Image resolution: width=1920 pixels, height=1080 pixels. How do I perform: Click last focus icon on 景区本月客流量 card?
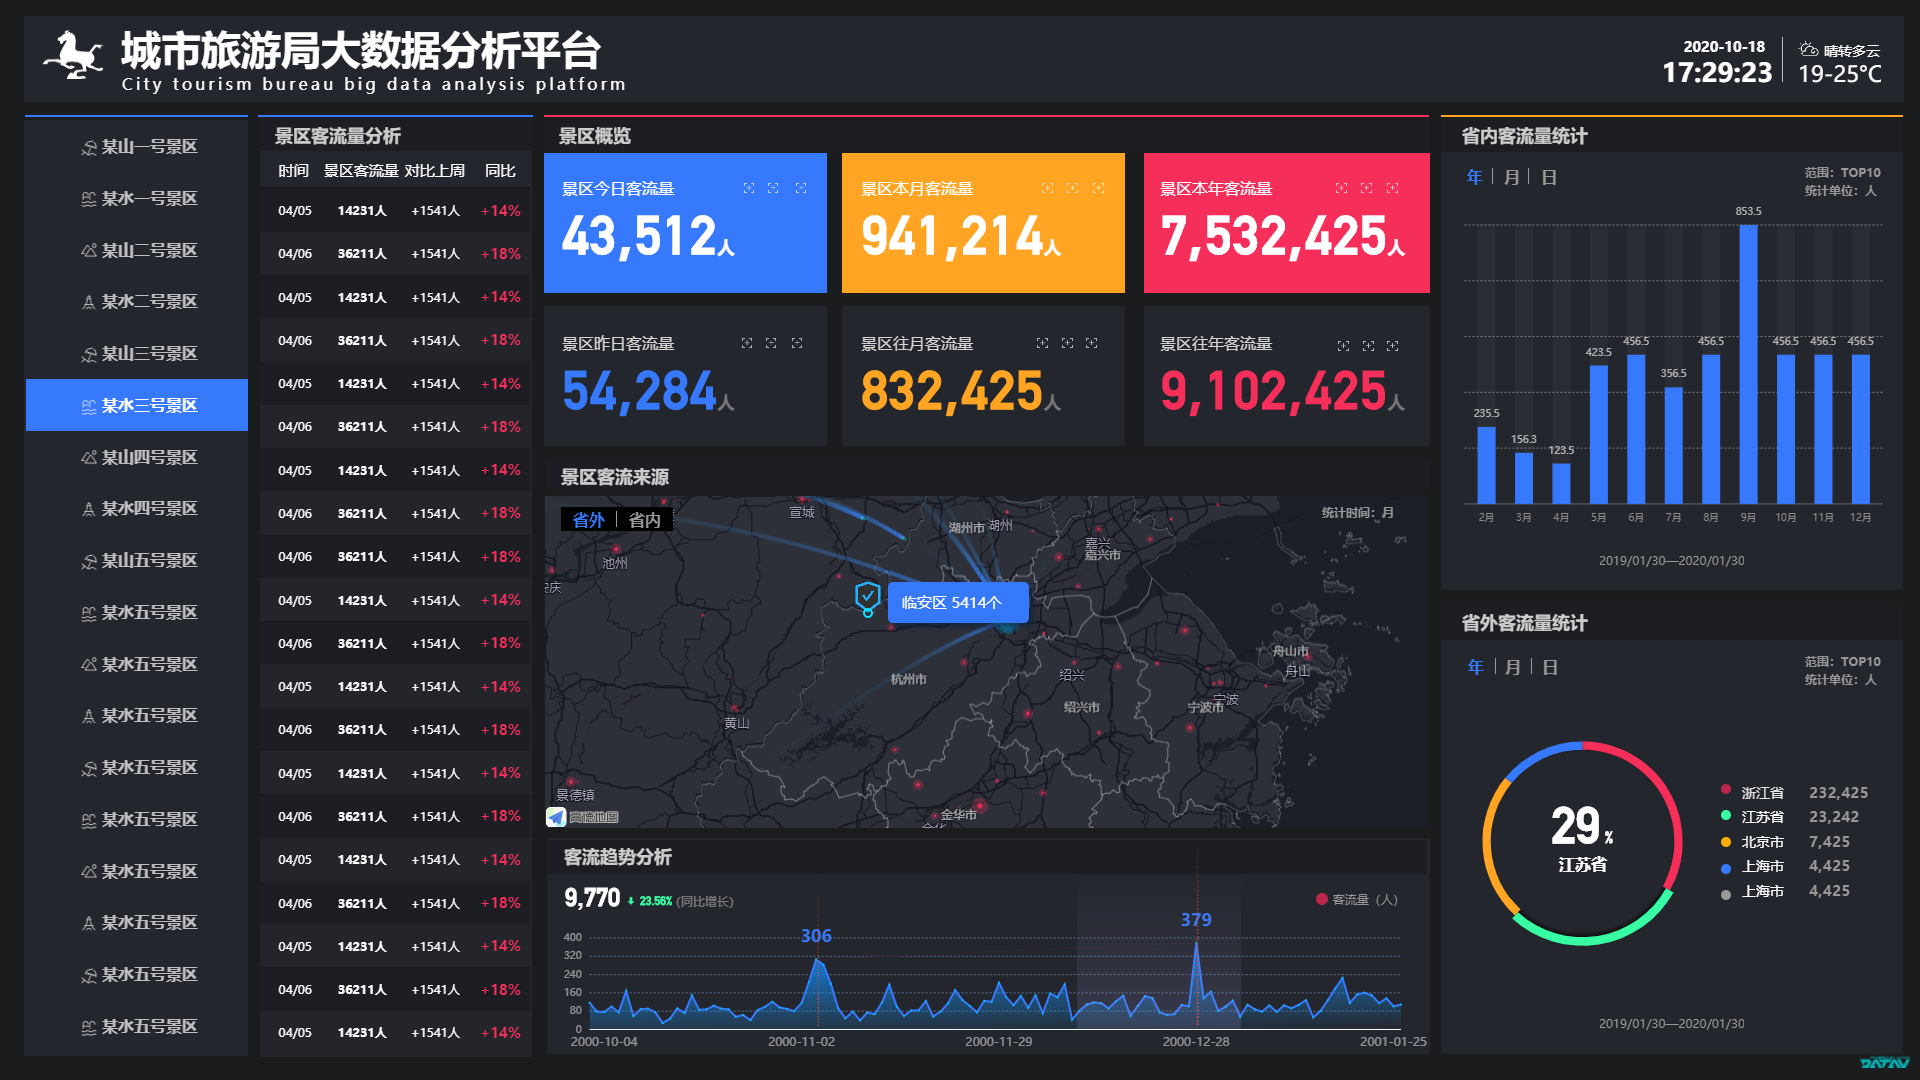tap(1098, 188)
